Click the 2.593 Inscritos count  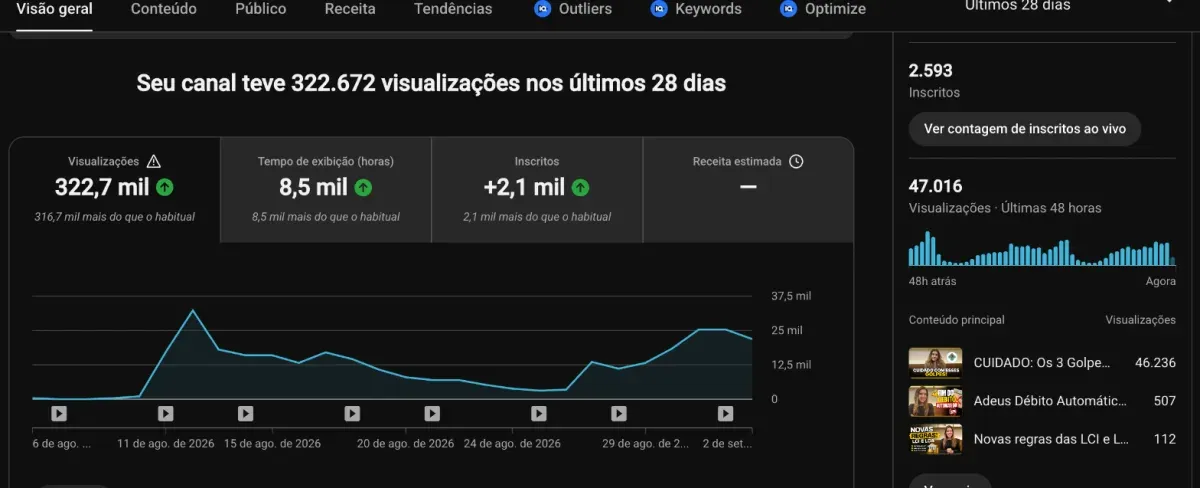click(930, 71)
